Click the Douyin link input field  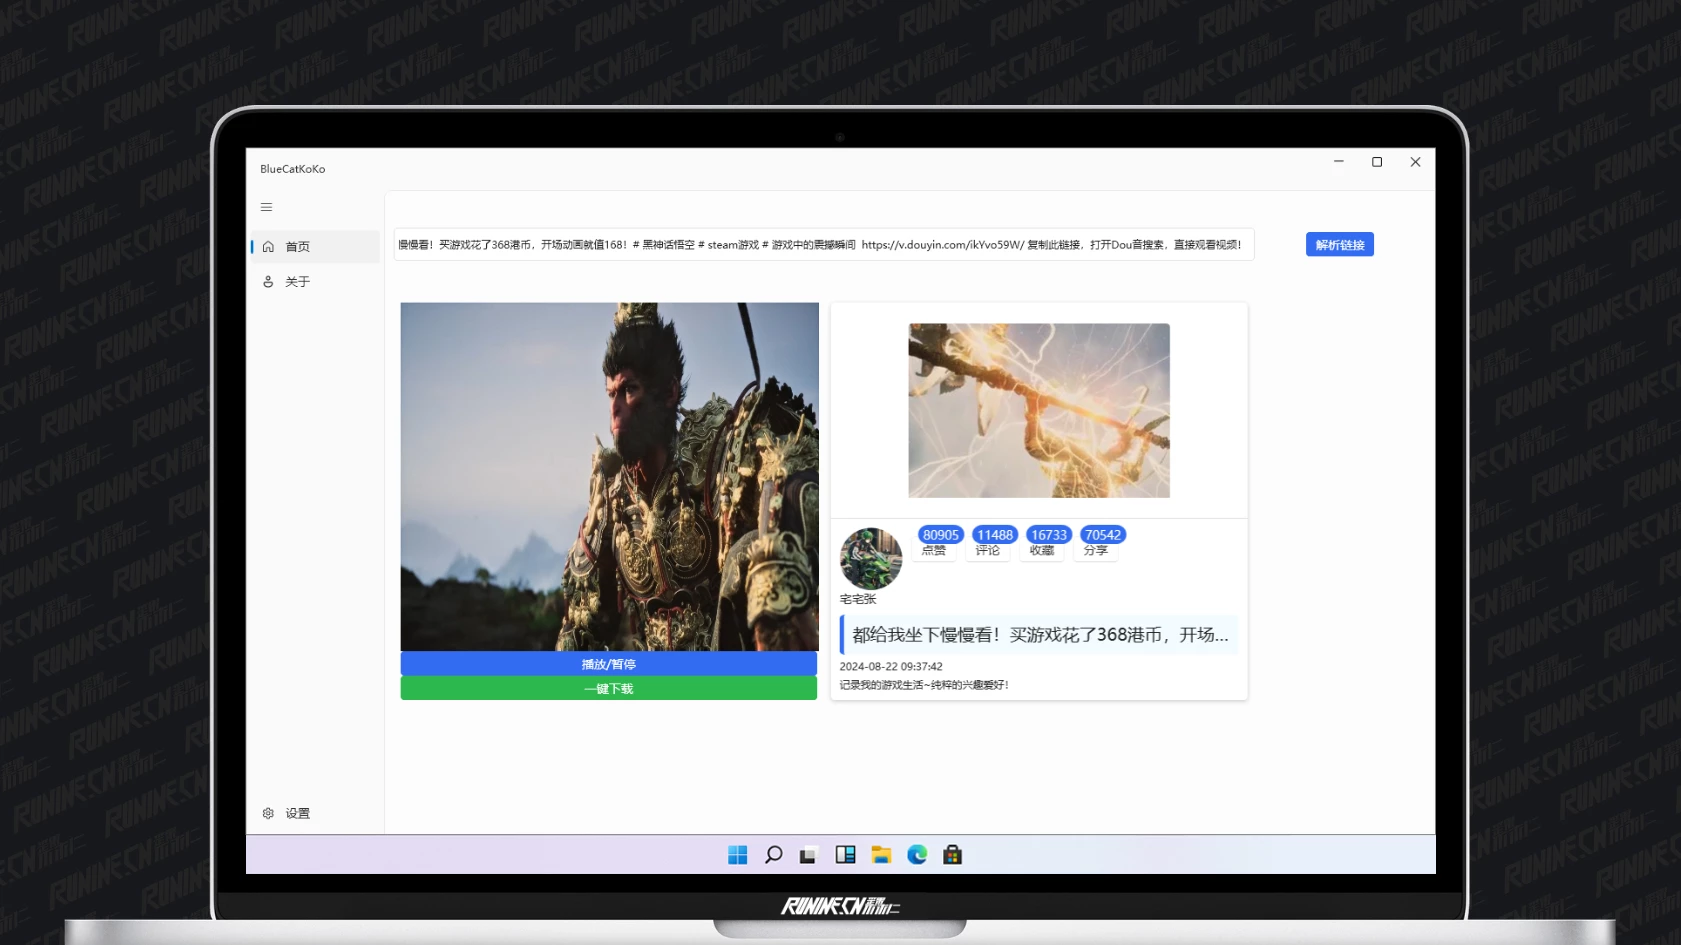(x=823, y=245)
